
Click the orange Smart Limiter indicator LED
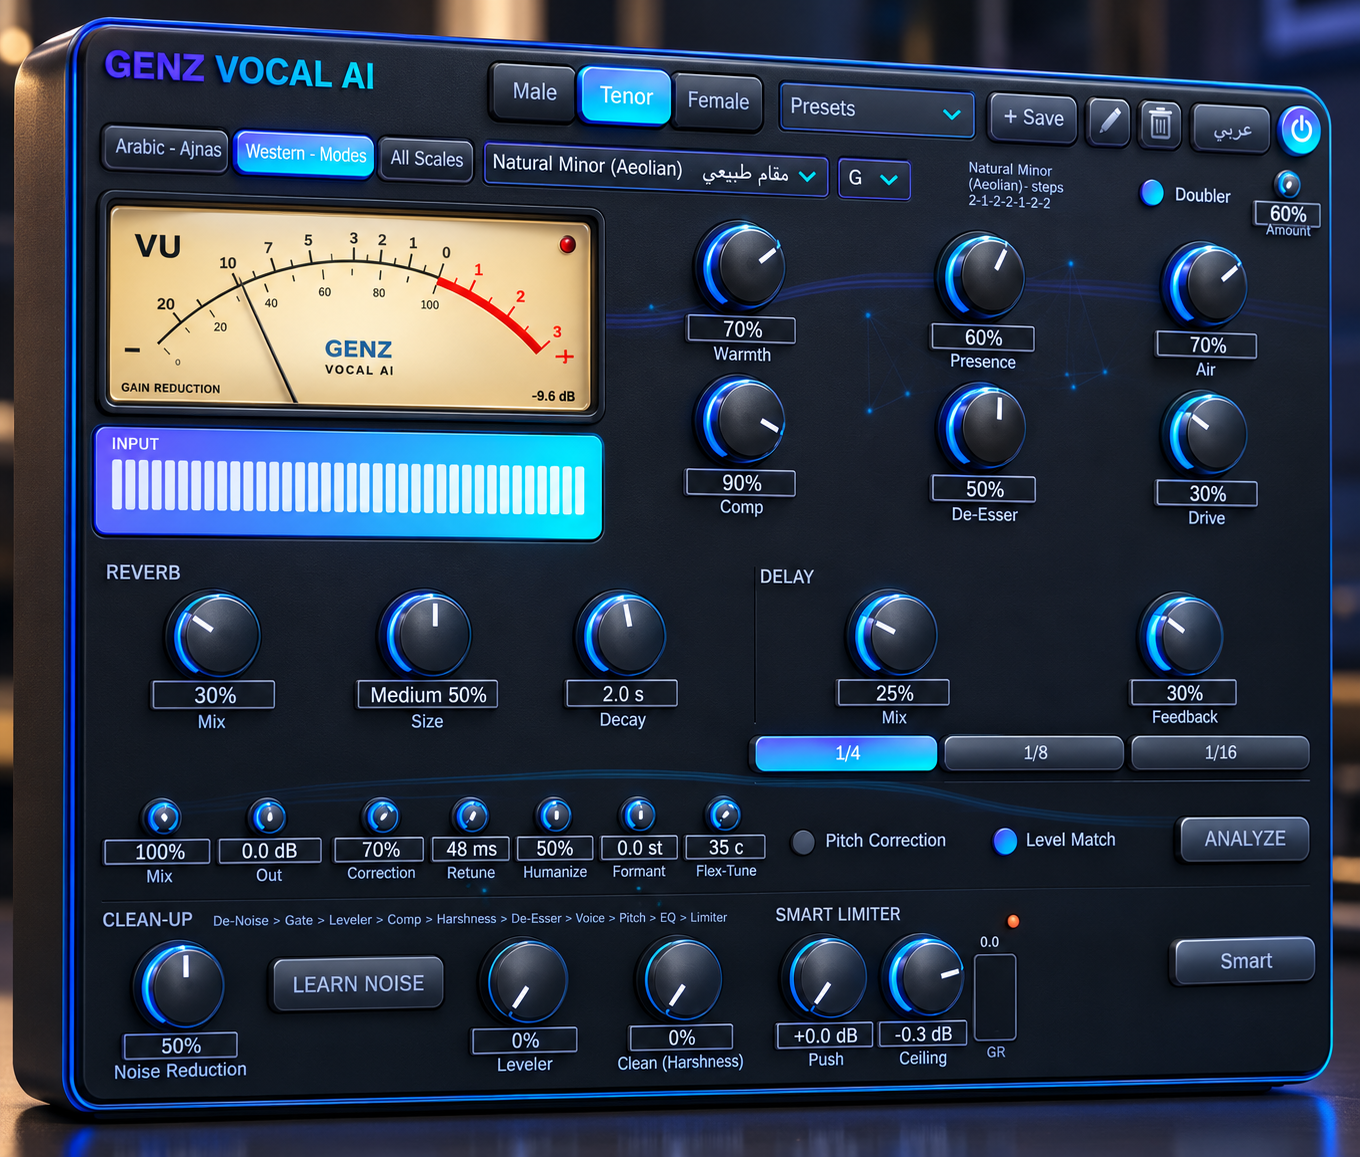click(1013, 921)
